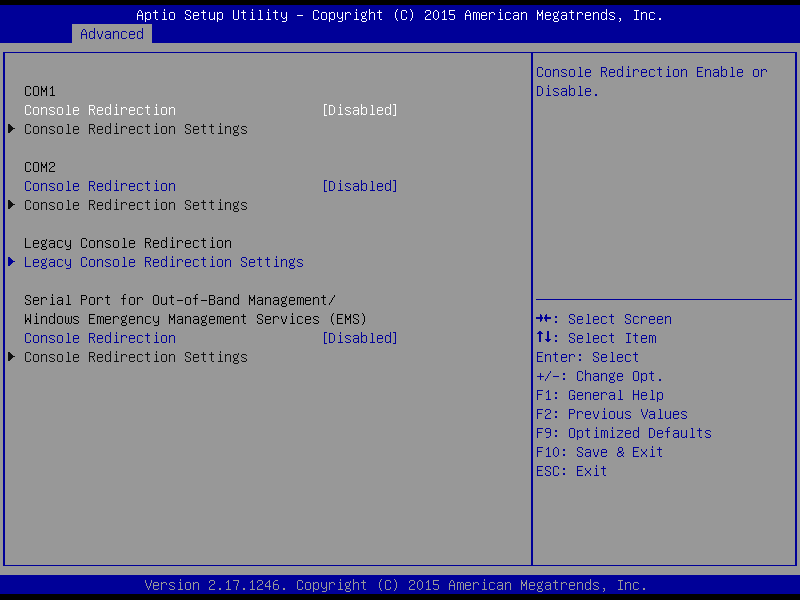The image size is (800, 600).
Task: Open the EMS Console Redirection Settings submenu
Action: pos(135,357)
